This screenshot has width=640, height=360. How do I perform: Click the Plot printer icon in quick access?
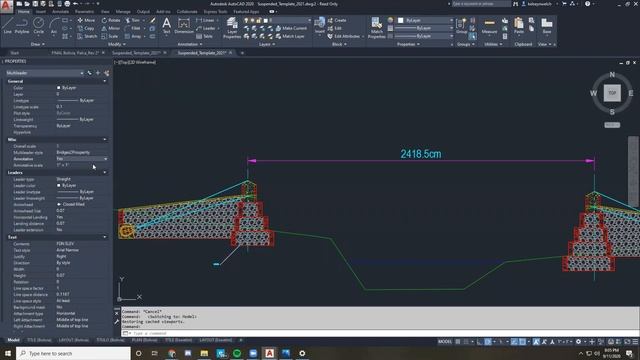click(67, 4)
